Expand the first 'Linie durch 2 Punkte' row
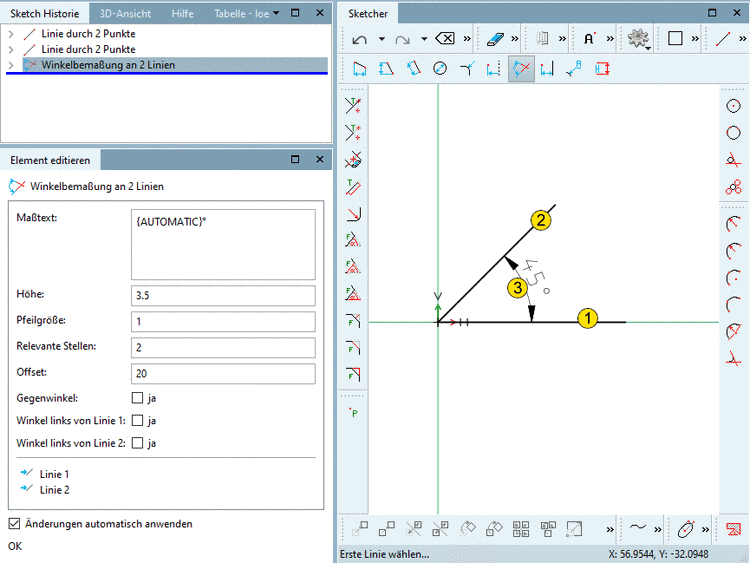Image resolution: width=750 pixels, height=563 pixels. point(11,34)
